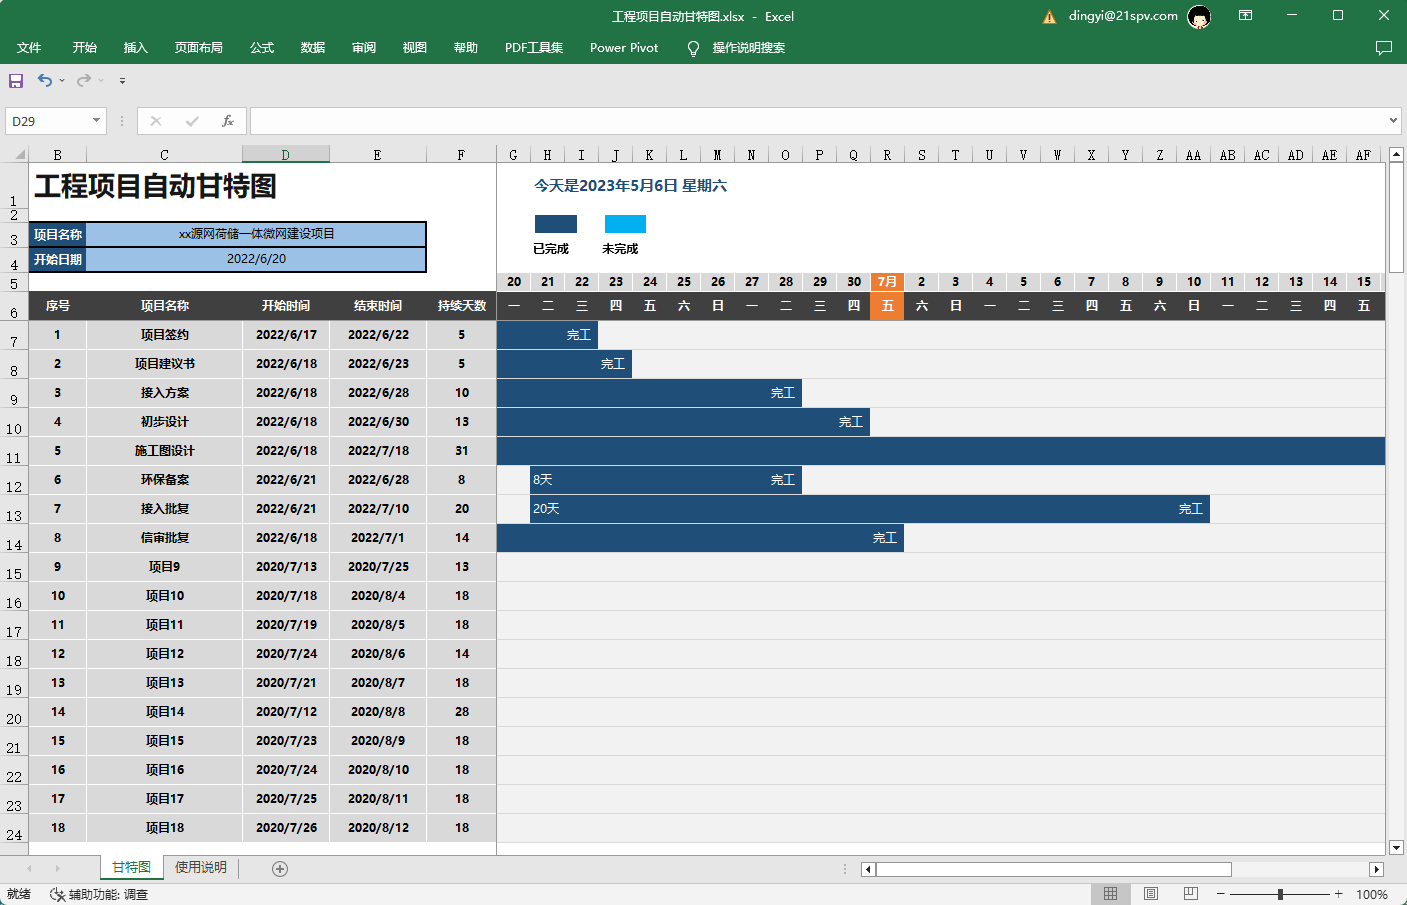This screenshot has width=1407, height=905.
Task: Click the 持续天数 column header cell
Action: (x=462, y=306)
